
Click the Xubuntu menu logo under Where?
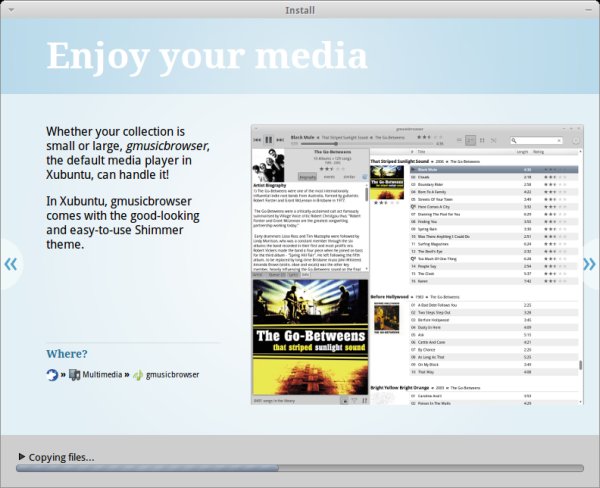(52, 375)
